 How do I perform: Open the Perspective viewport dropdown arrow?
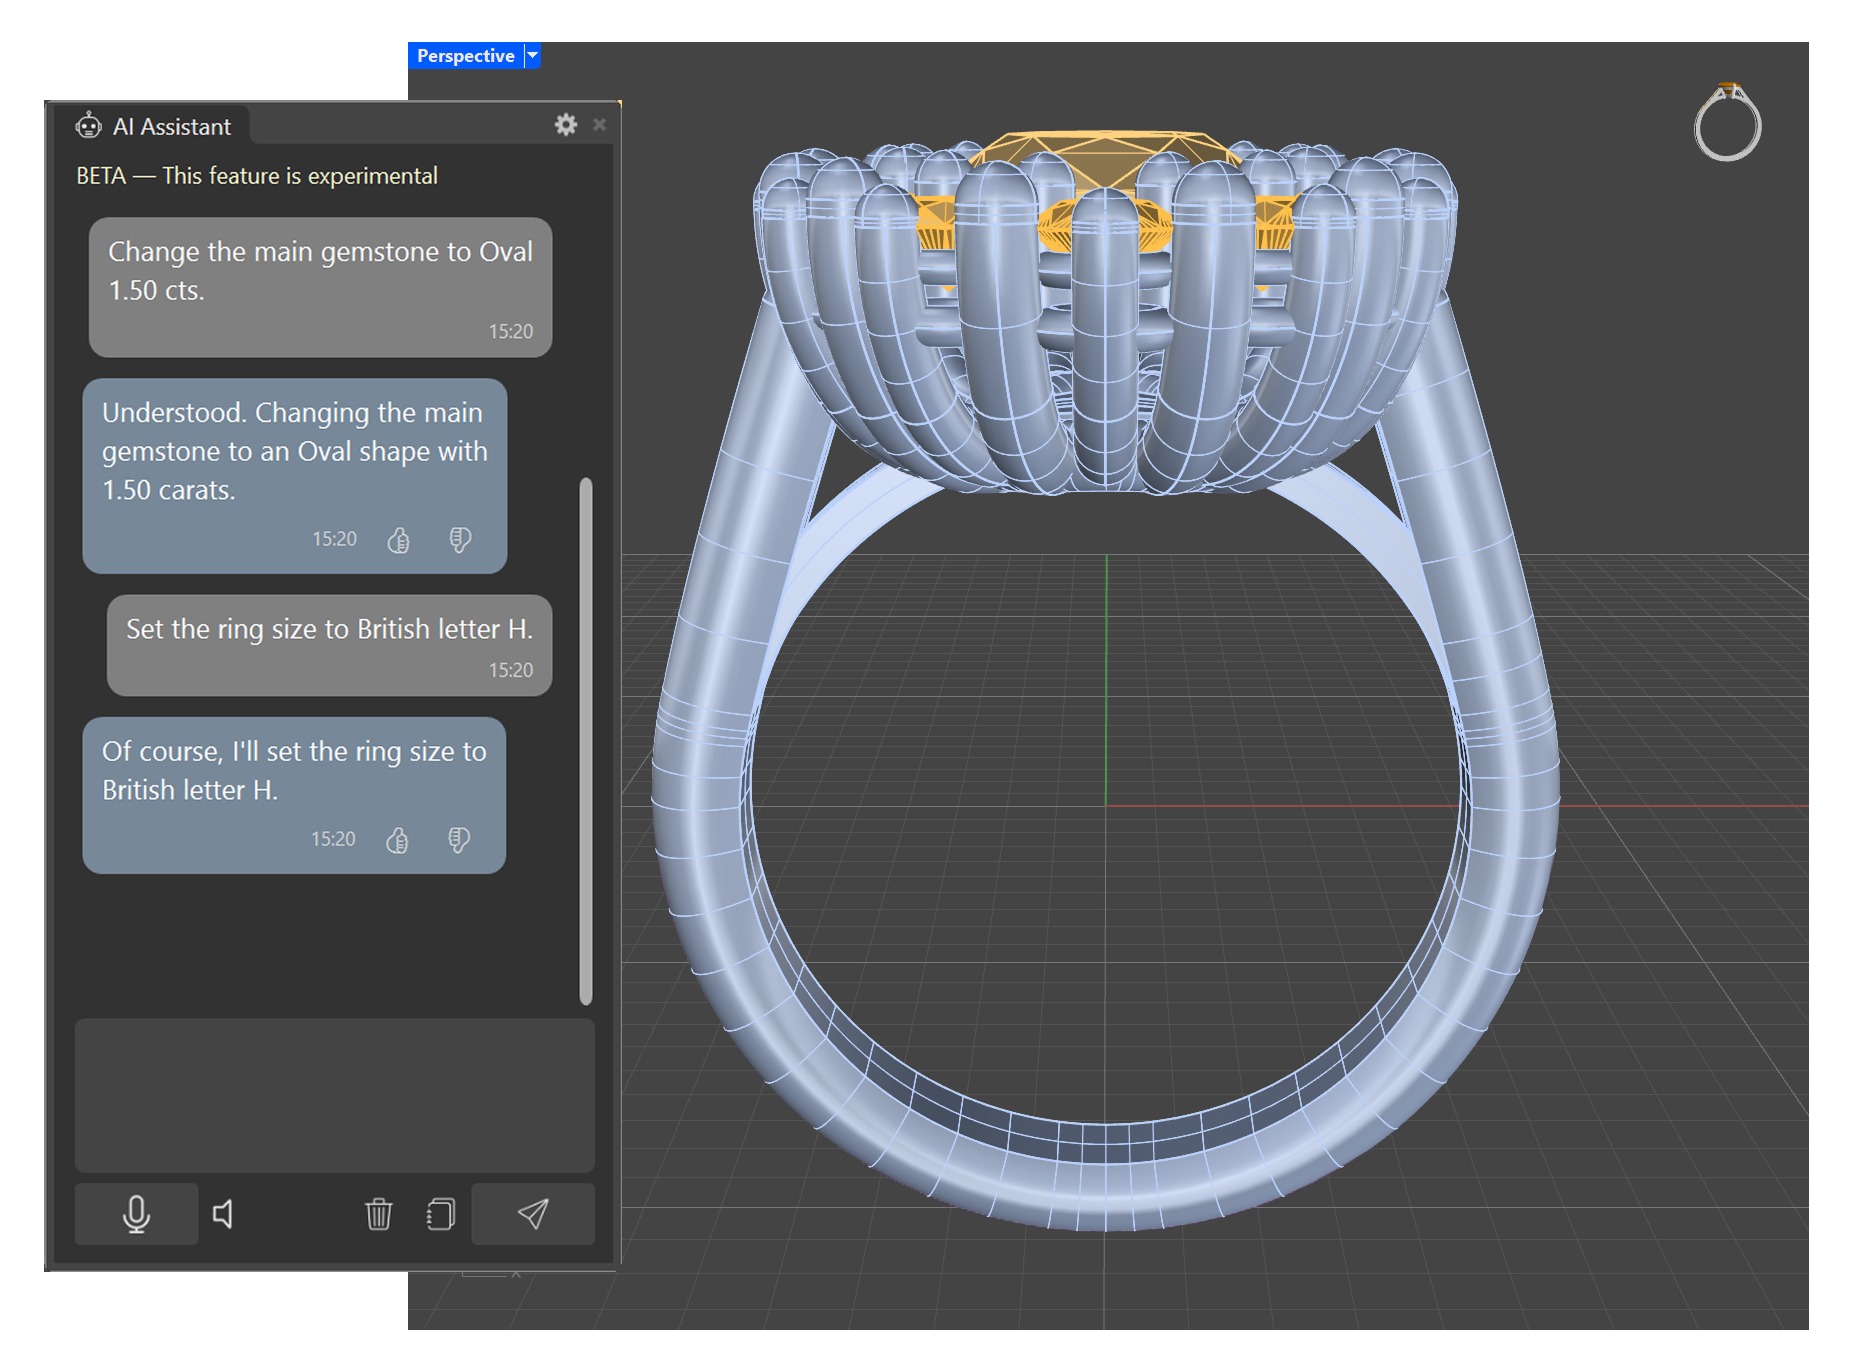point(533,56)
